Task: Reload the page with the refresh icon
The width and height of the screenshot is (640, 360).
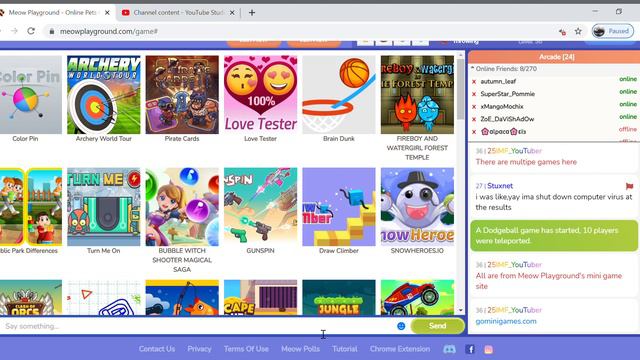Action: [x=31, y=31]
